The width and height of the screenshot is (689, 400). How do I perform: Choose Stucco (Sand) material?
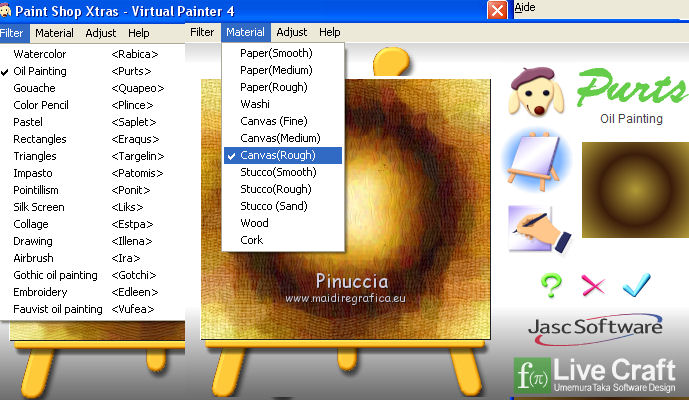283,206
